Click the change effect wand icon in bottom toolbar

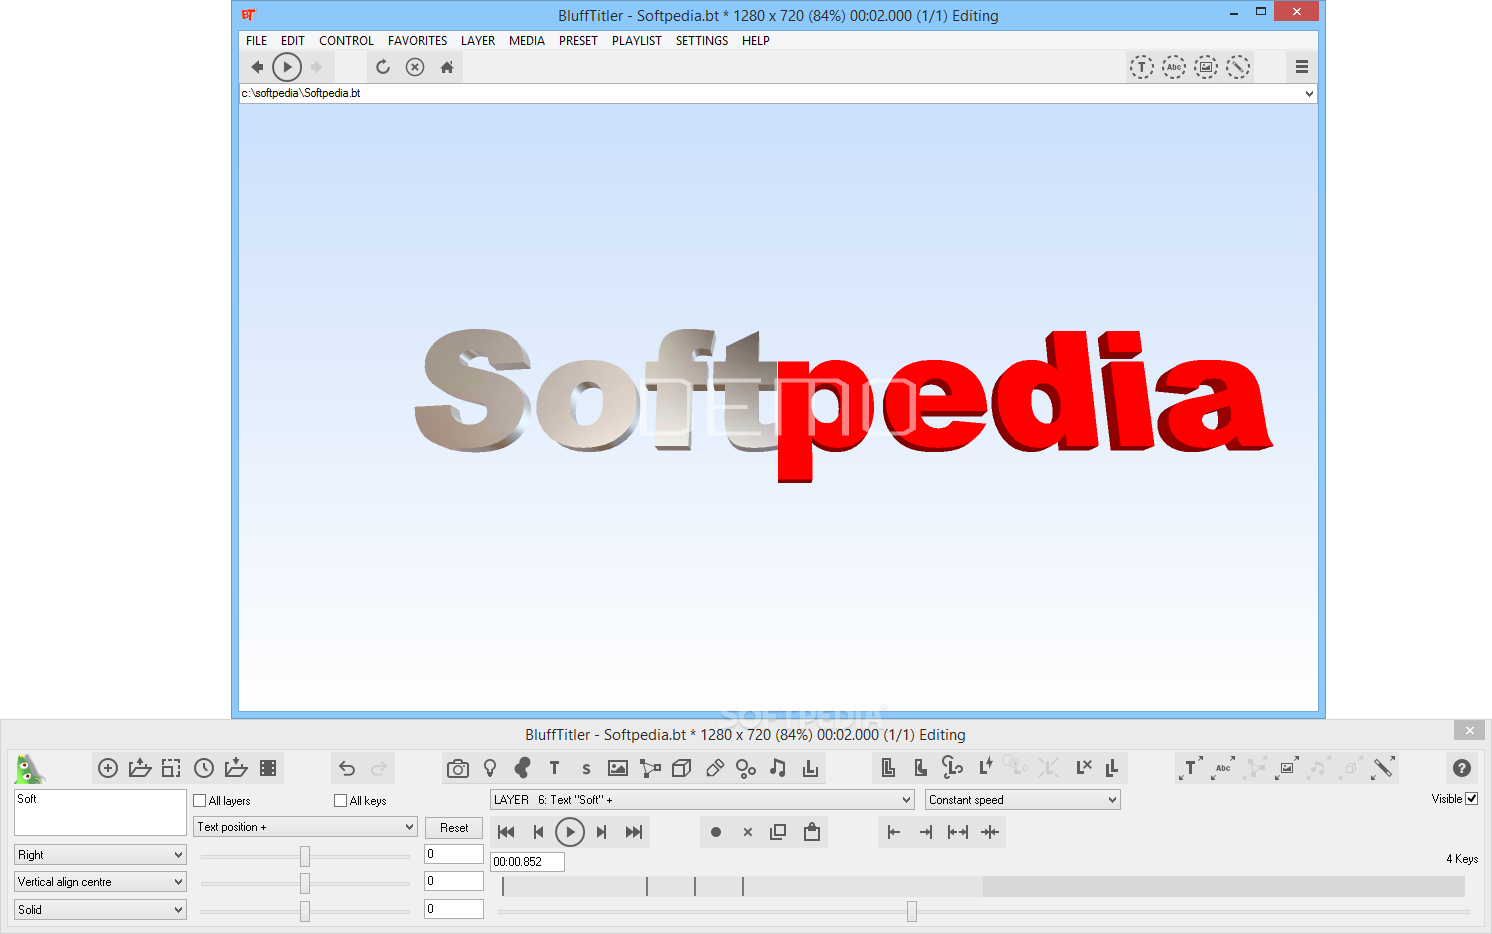1383,768
